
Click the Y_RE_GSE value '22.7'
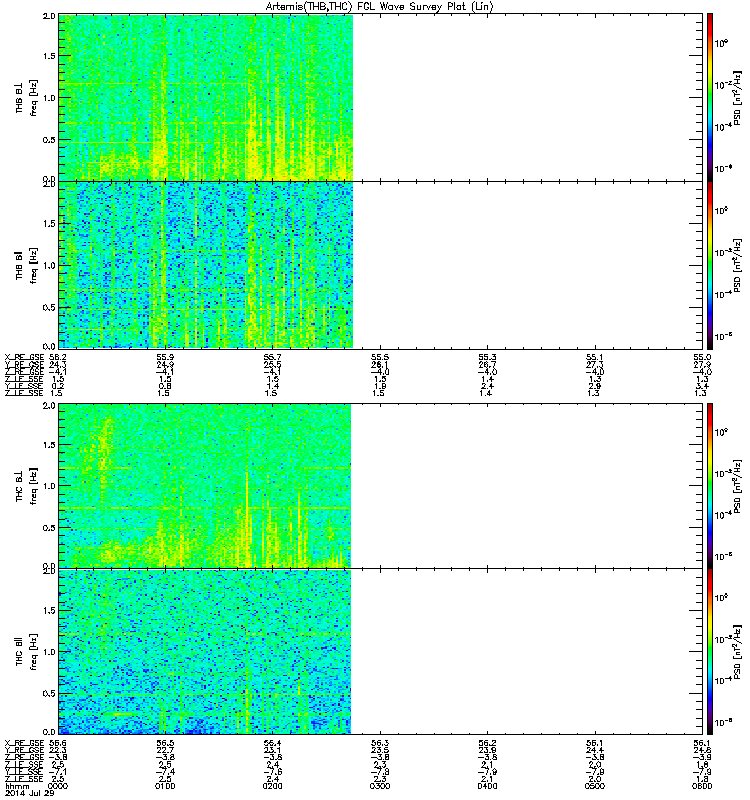[x=165, y=750]
